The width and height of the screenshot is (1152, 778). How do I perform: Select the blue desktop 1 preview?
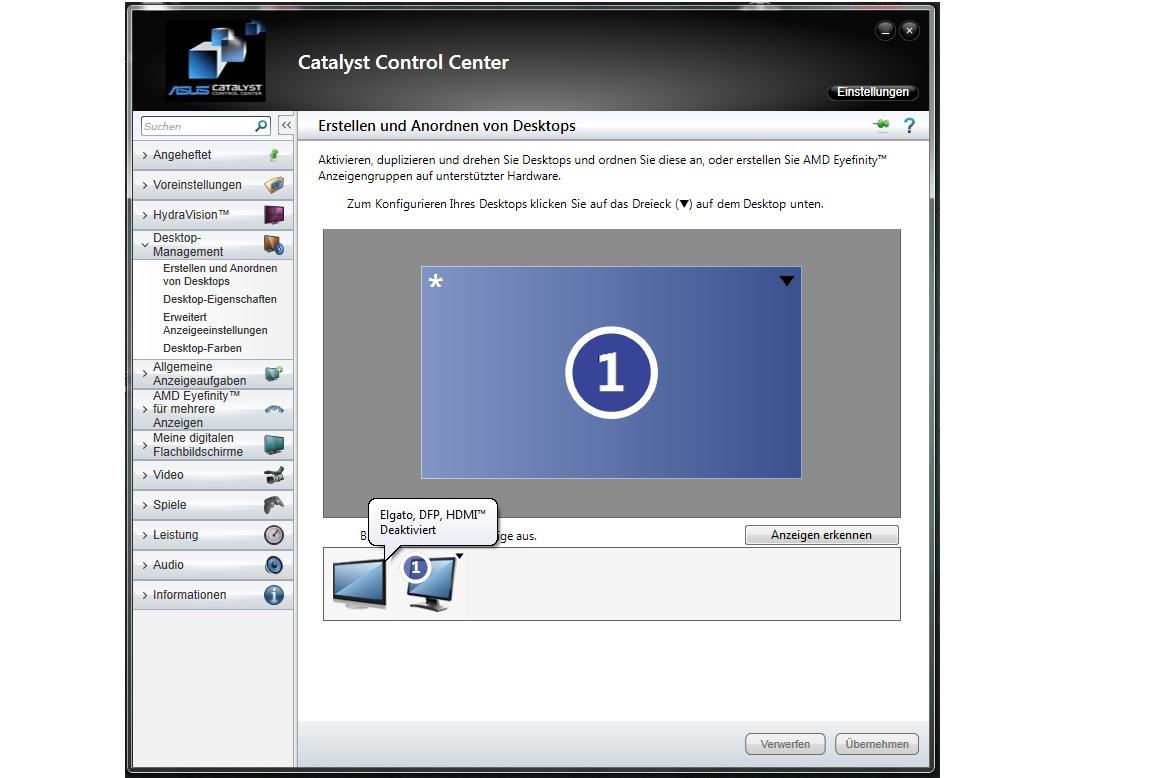611,372
